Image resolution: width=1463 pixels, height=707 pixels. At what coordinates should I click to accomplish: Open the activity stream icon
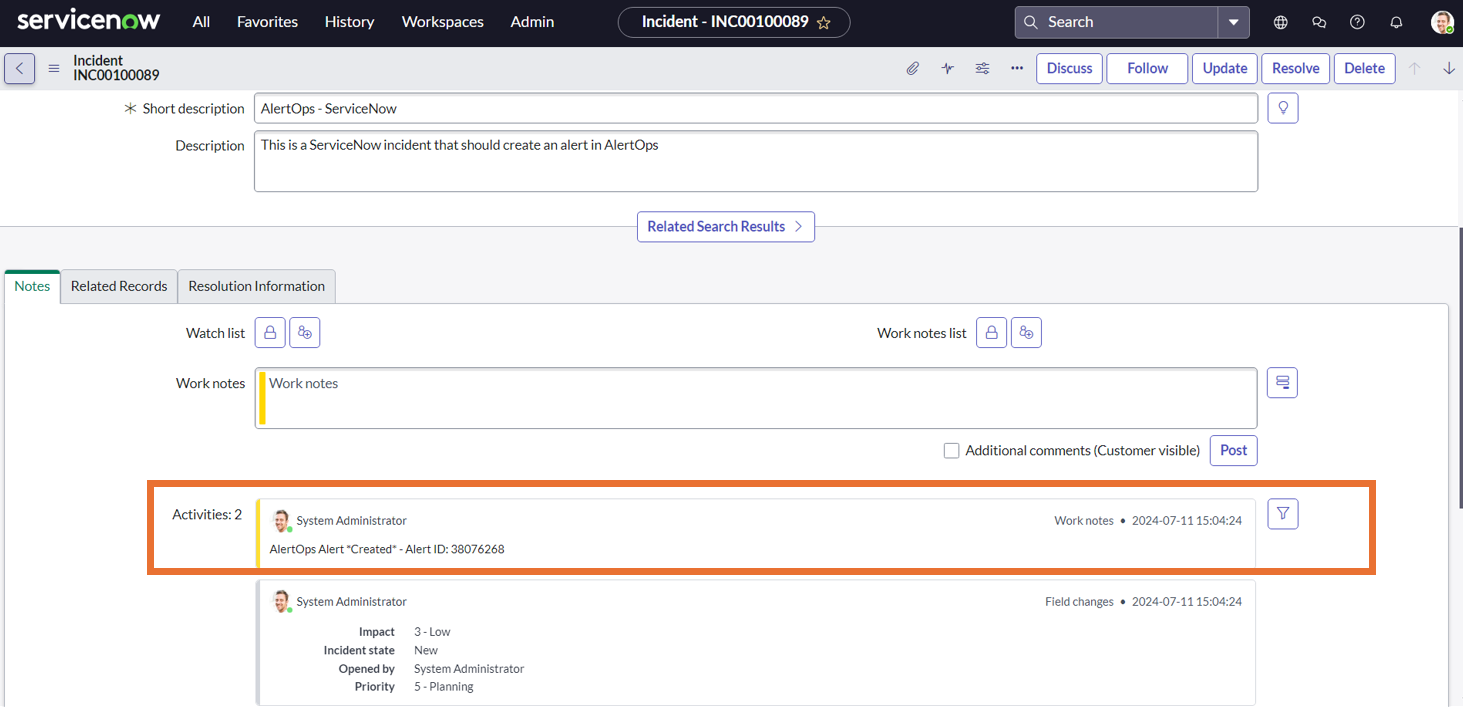[x=947, y=68]
